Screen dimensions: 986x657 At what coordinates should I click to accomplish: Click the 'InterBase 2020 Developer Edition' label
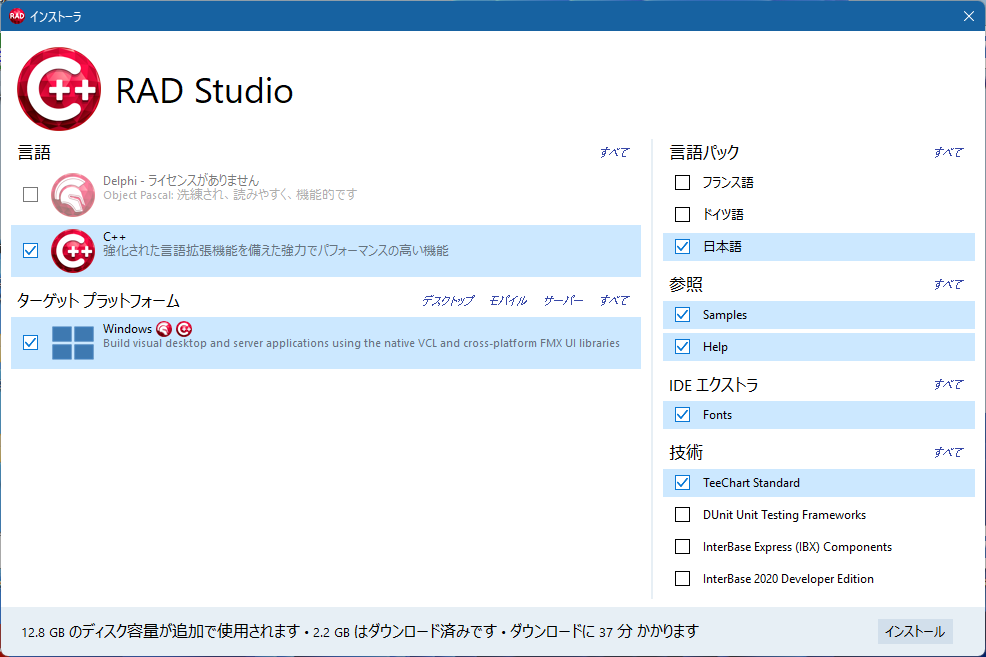click(x=788, y=578)
